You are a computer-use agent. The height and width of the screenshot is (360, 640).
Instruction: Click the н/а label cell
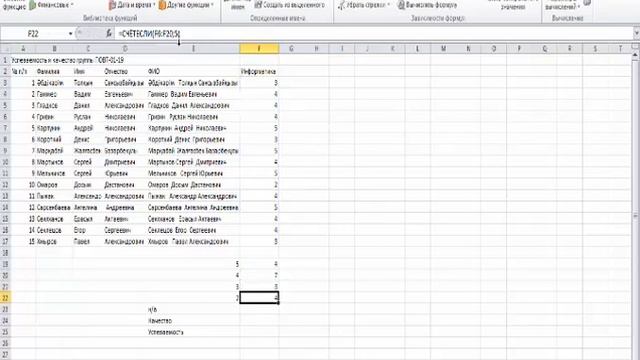[193, 309]
